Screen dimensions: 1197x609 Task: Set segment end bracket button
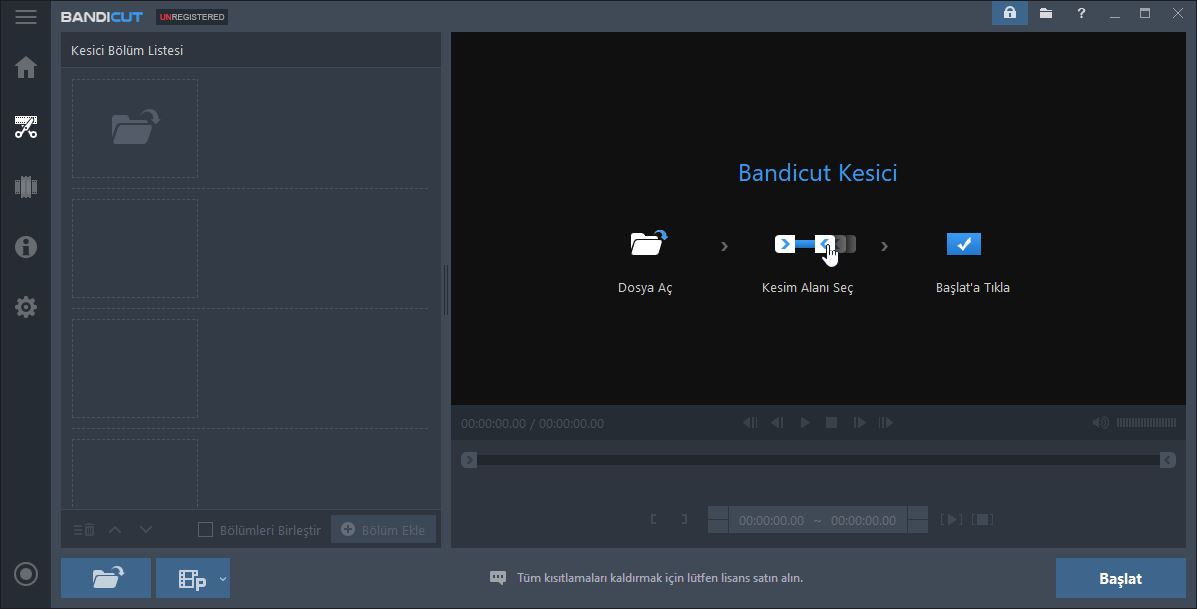coord(684,520)
